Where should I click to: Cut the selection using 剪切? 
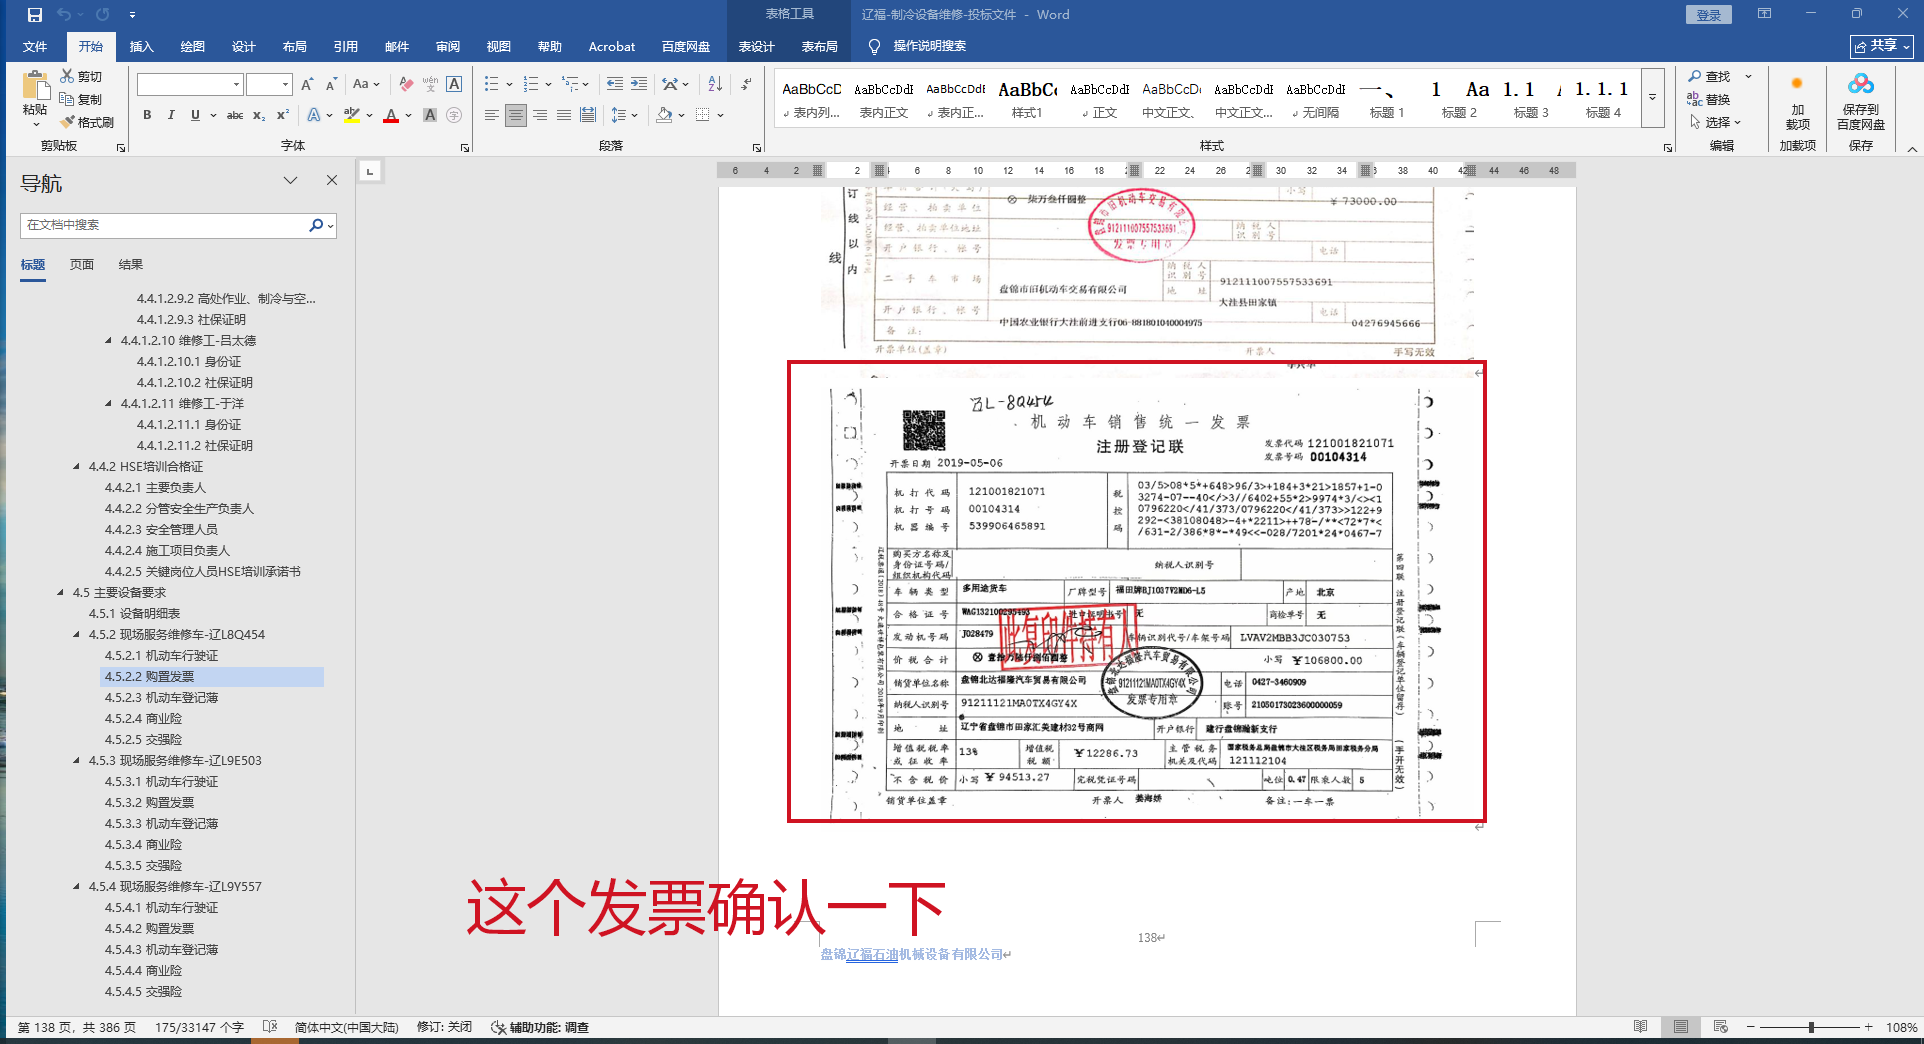(81, 76)
